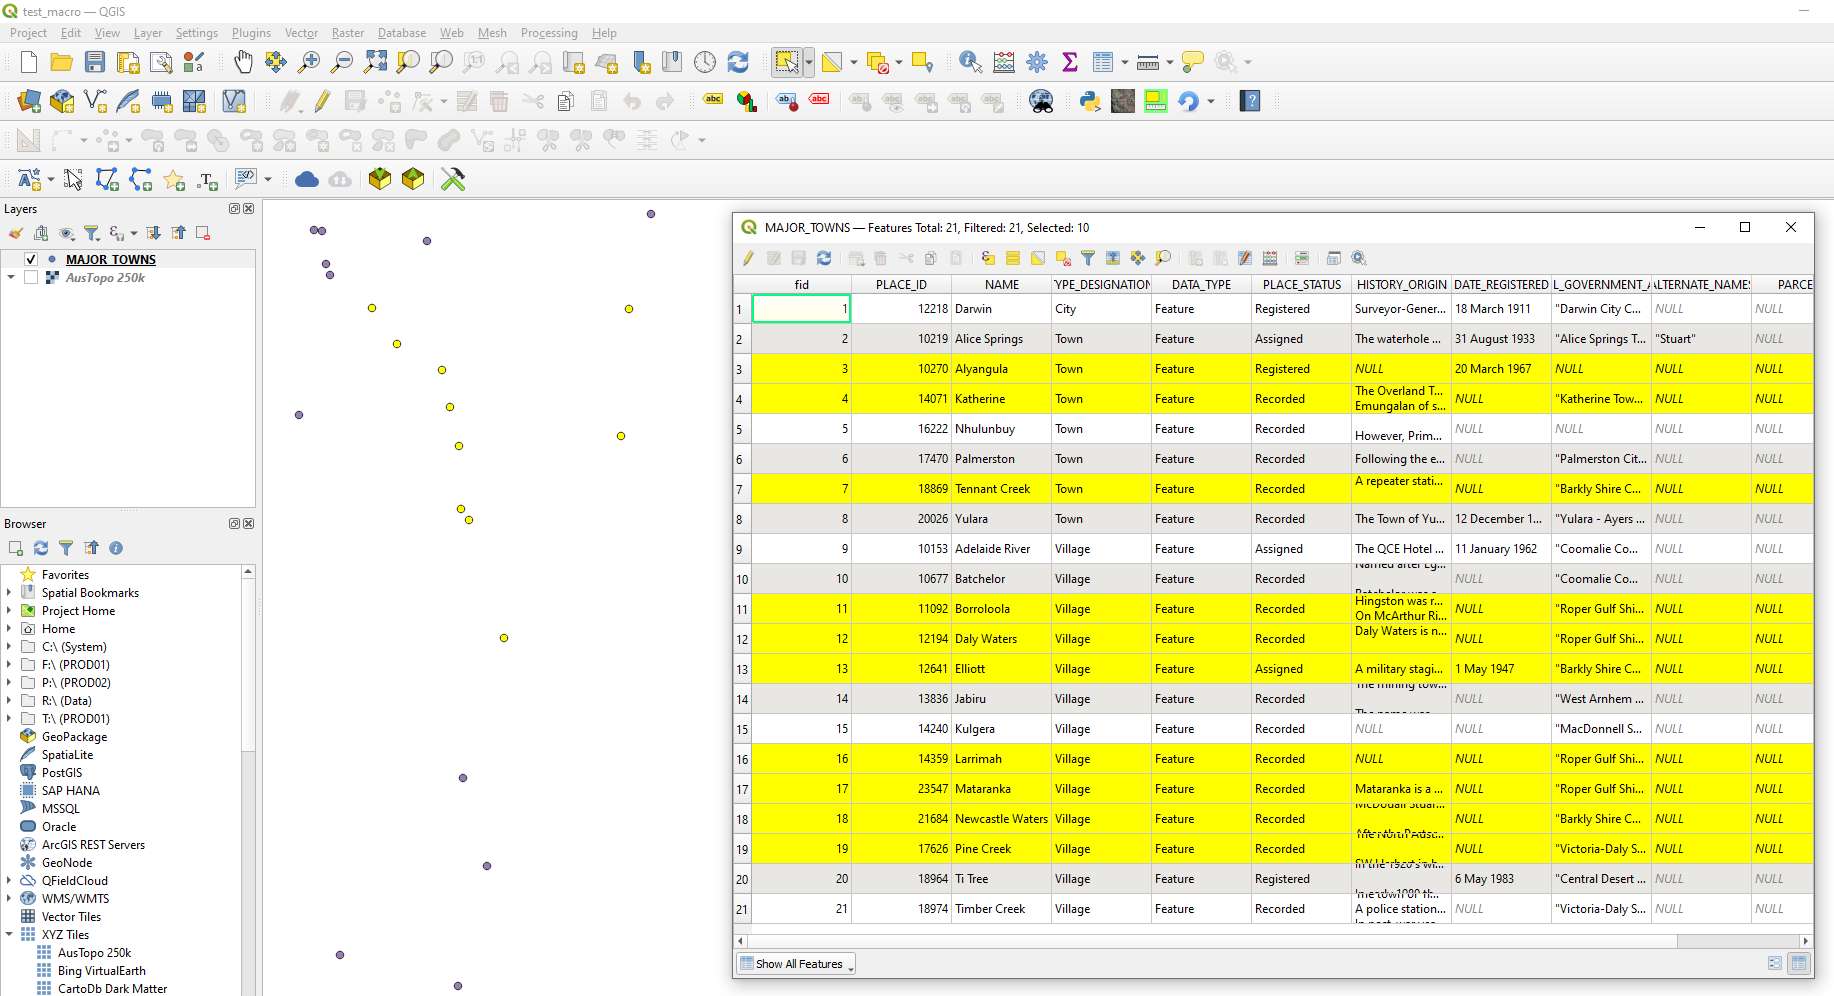1834x996 pixels.
Task: Click the Map Tips speech bubble icon
Action: point(1192,62)
